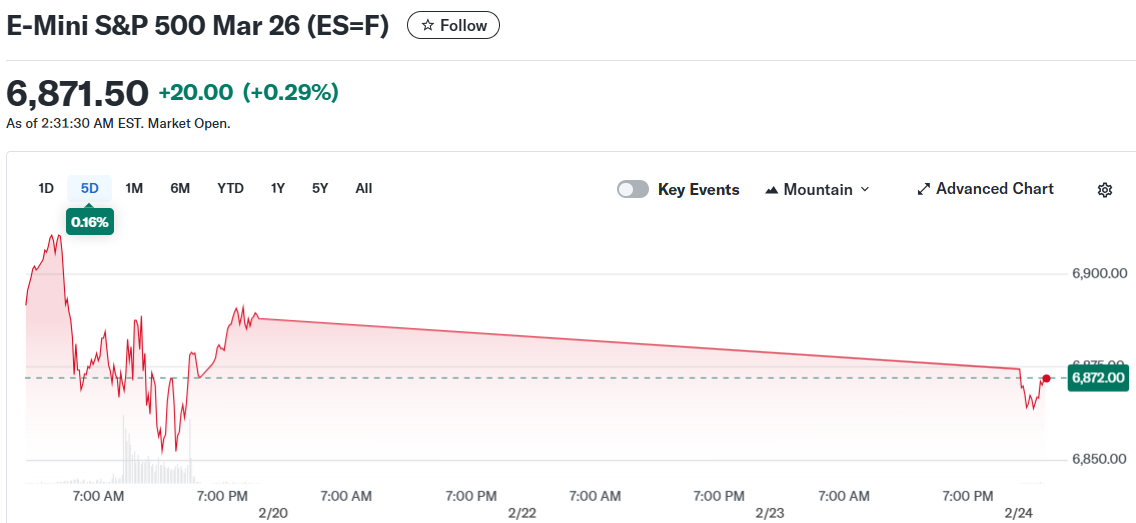Click the 0.16% change badge
The image size is (1136, 523).
pos(90,221)
